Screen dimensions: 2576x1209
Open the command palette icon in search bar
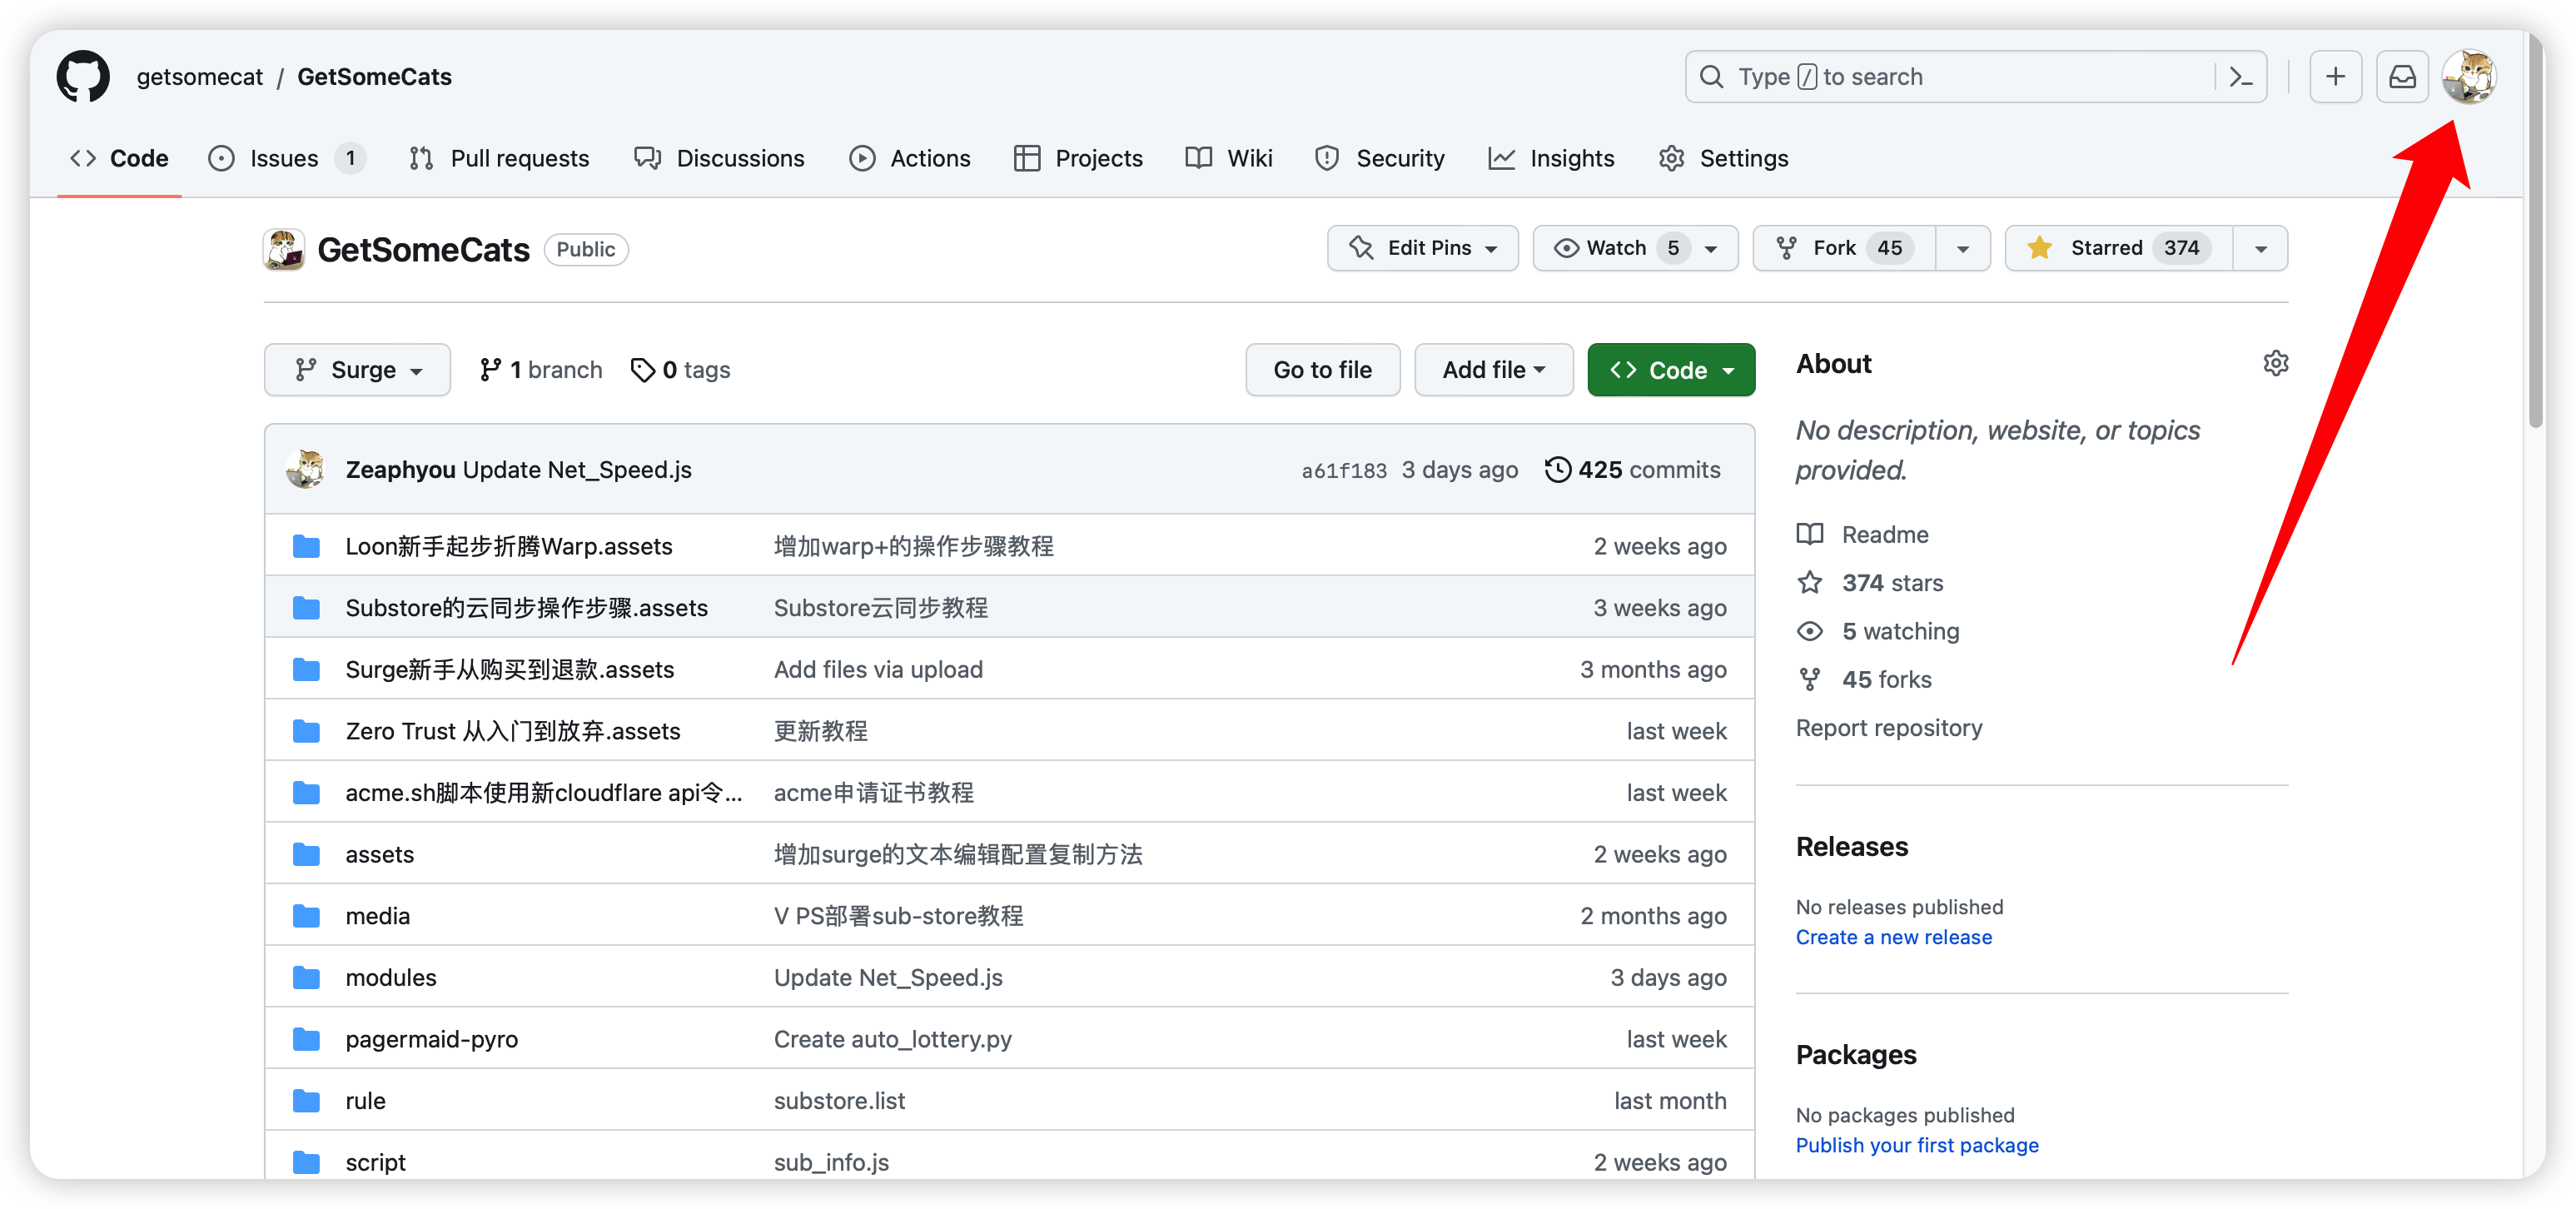pyautogui.click(x=2241, y=77)
